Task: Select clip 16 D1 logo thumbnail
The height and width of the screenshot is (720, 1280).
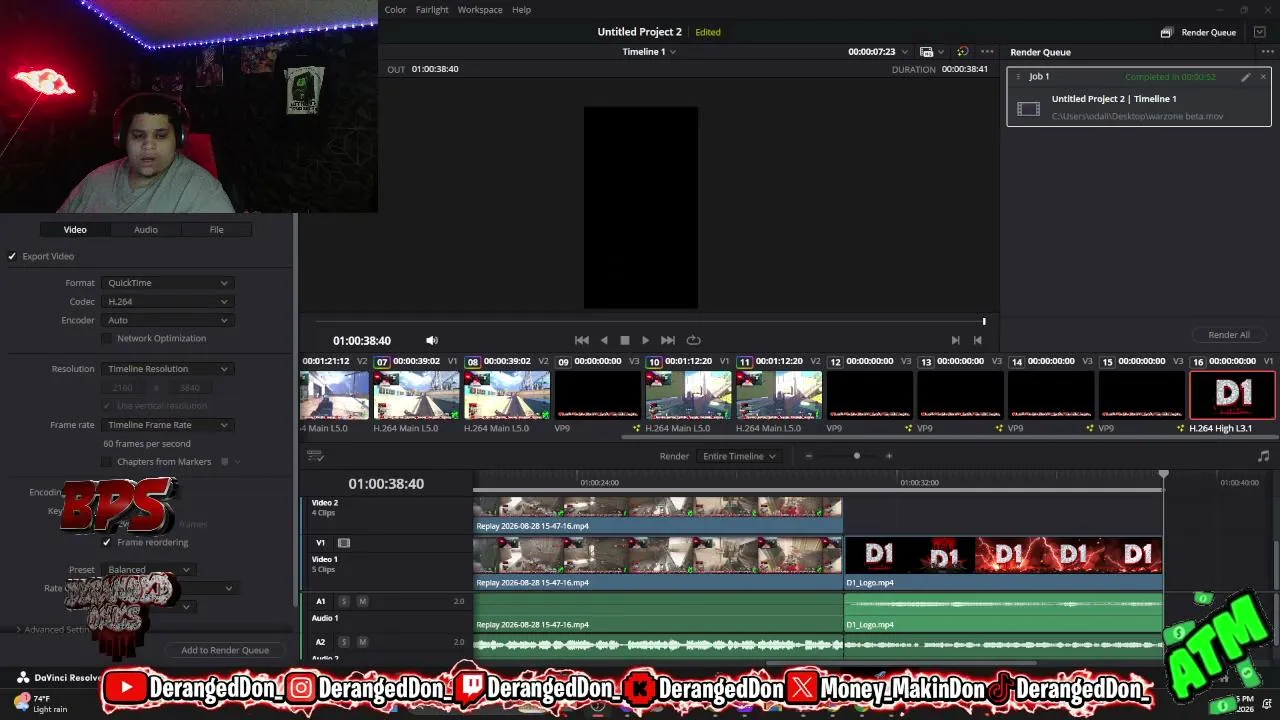Action: (1232, 395)
